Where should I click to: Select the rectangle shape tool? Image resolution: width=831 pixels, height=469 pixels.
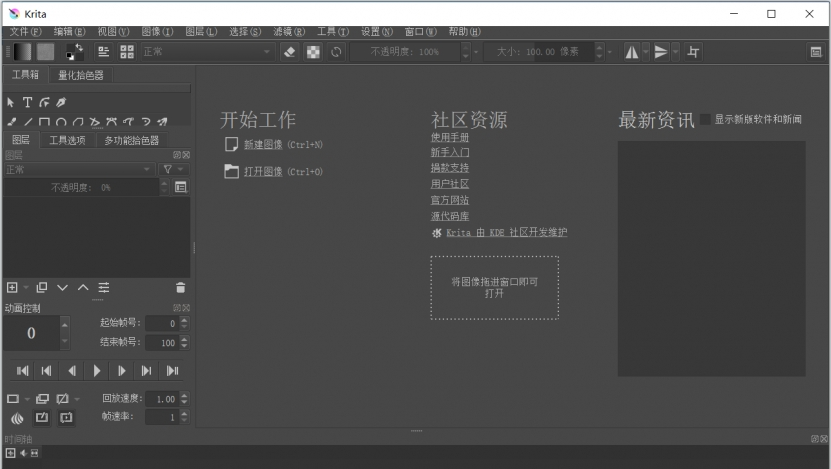click(45, 122)
